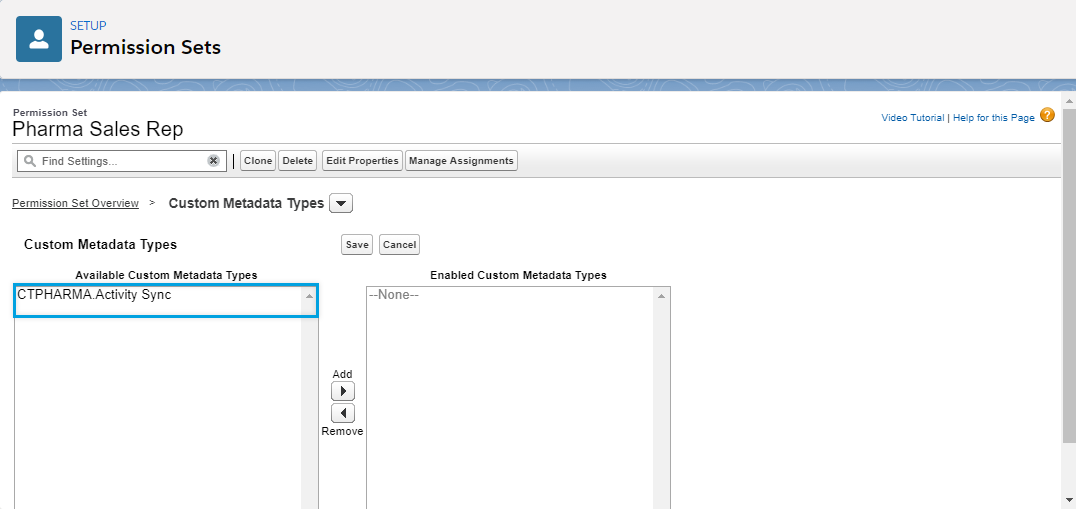This screenshot has height=509, width=1076.
Task: Click the Permission Sets setup icon
Action: pyautogui.click(x=39, y=39)
